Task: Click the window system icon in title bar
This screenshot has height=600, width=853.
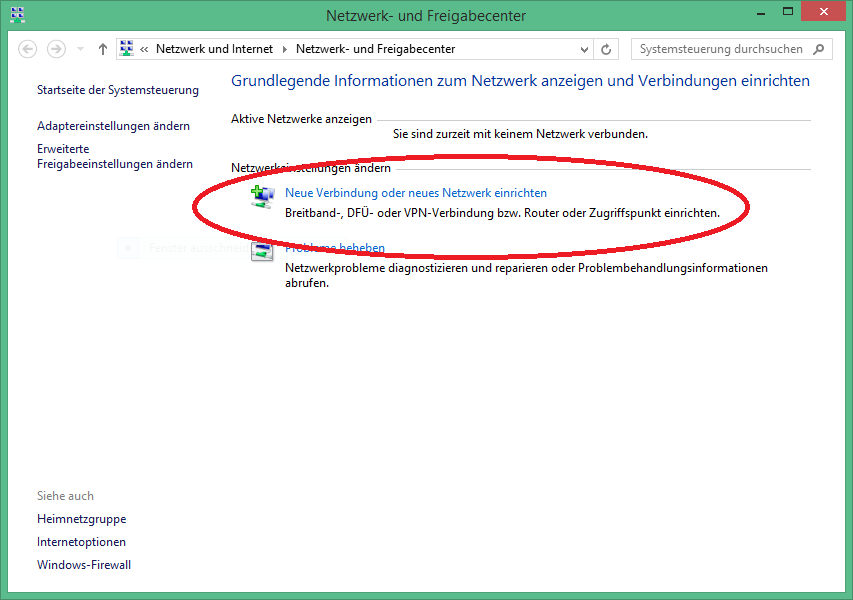Action: (x=17, y=14)
